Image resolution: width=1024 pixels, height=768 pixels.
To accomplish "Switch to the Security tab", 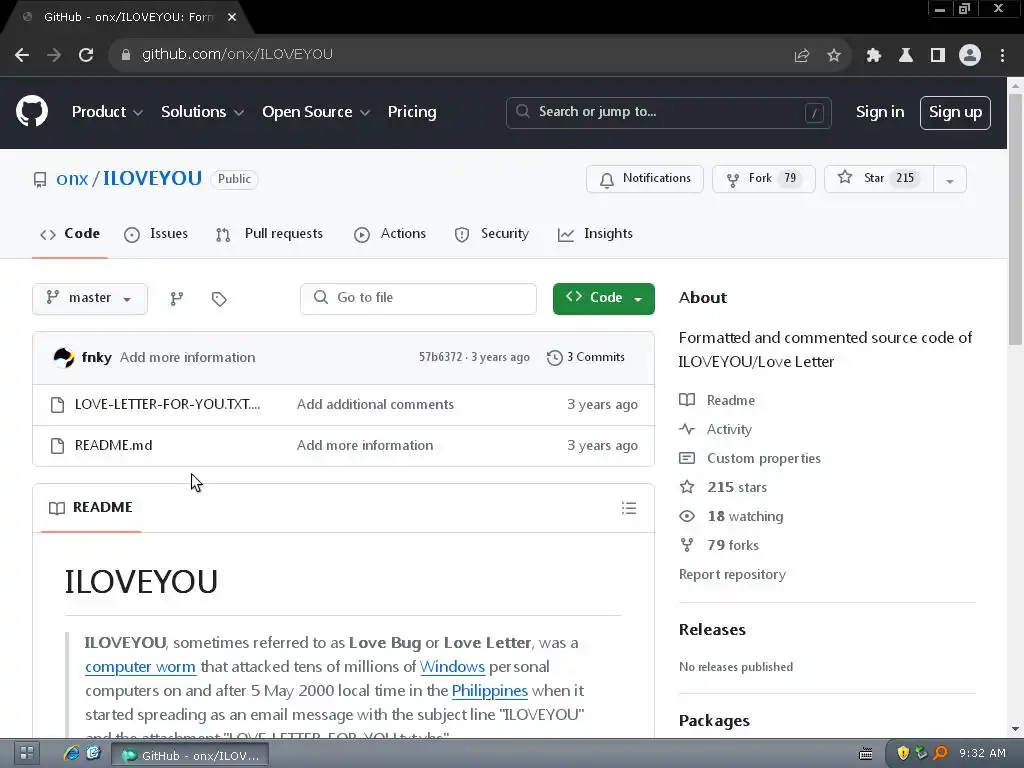I will [492, 234].
